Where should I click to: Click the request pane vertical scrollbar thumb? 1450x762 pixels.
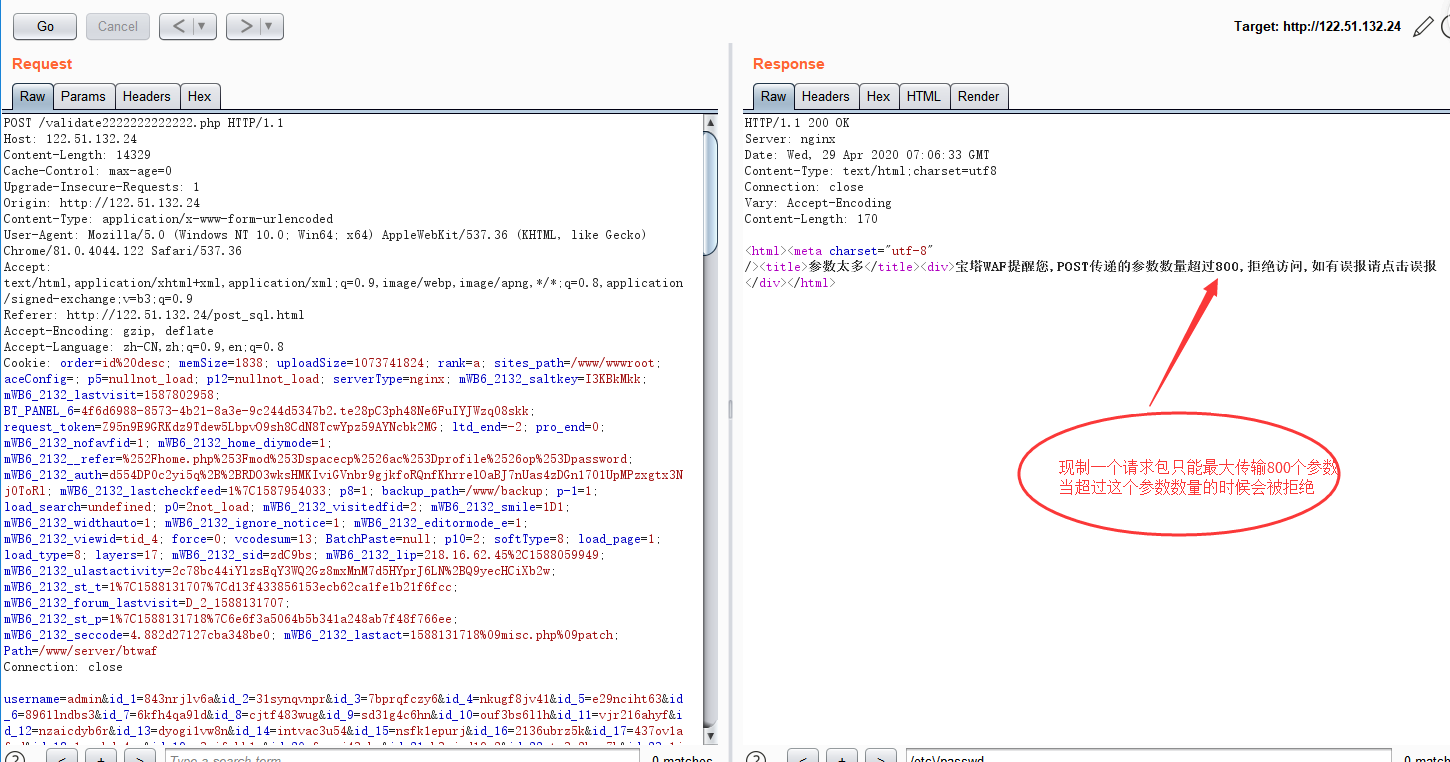(710, 190)
